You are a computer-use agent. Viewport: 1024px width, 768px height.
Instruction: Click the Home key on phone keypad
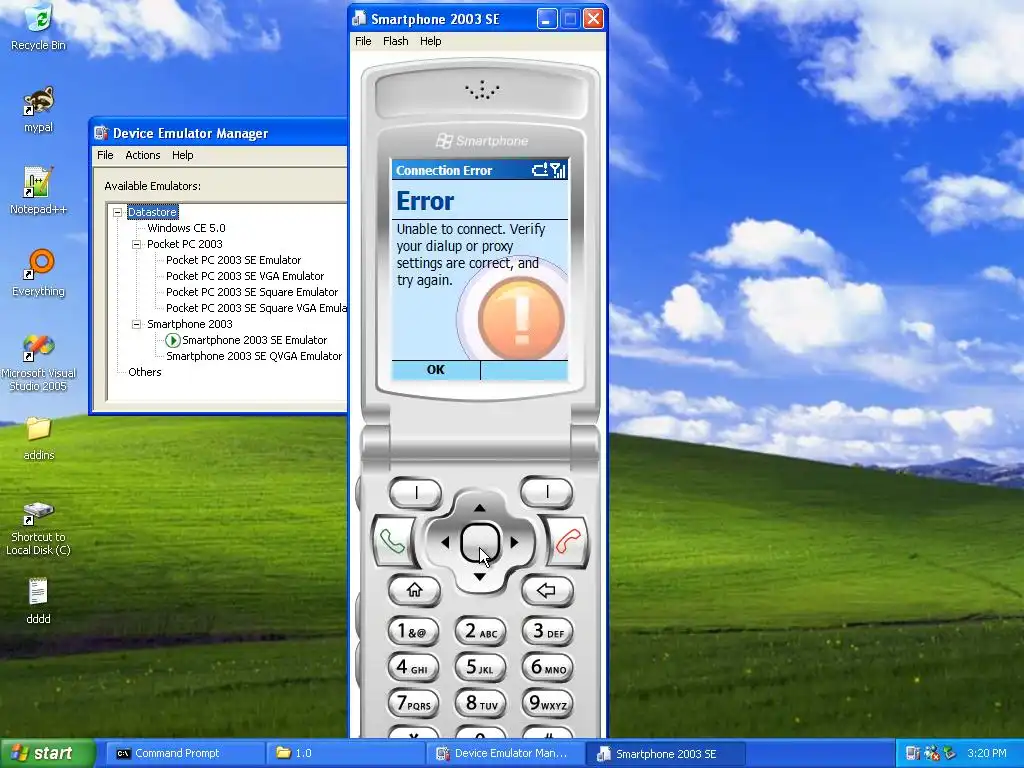tap(414, 590)
